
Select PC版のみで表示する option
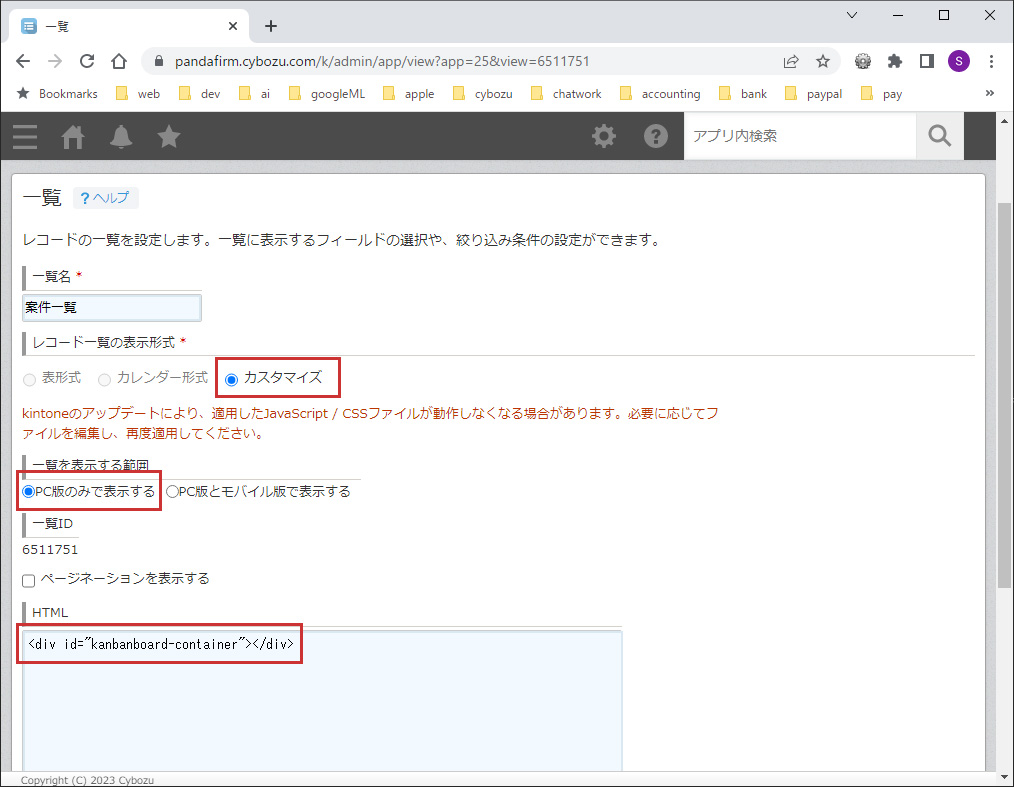click(29, 492)
